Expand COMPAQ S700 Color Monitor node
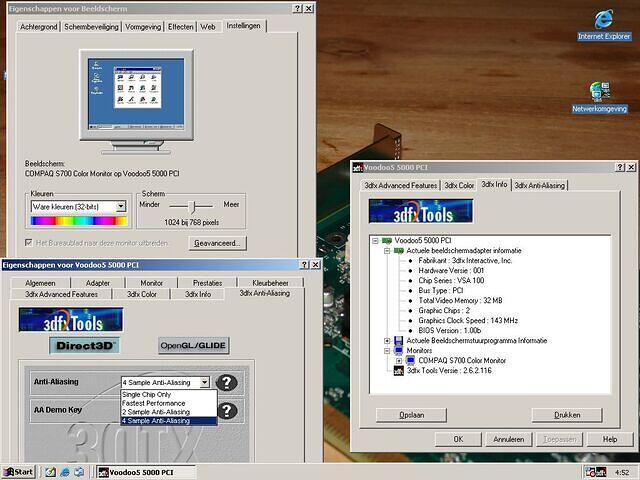Image resolution: width=640 pixels, height=480 pixels. [399, 361]
